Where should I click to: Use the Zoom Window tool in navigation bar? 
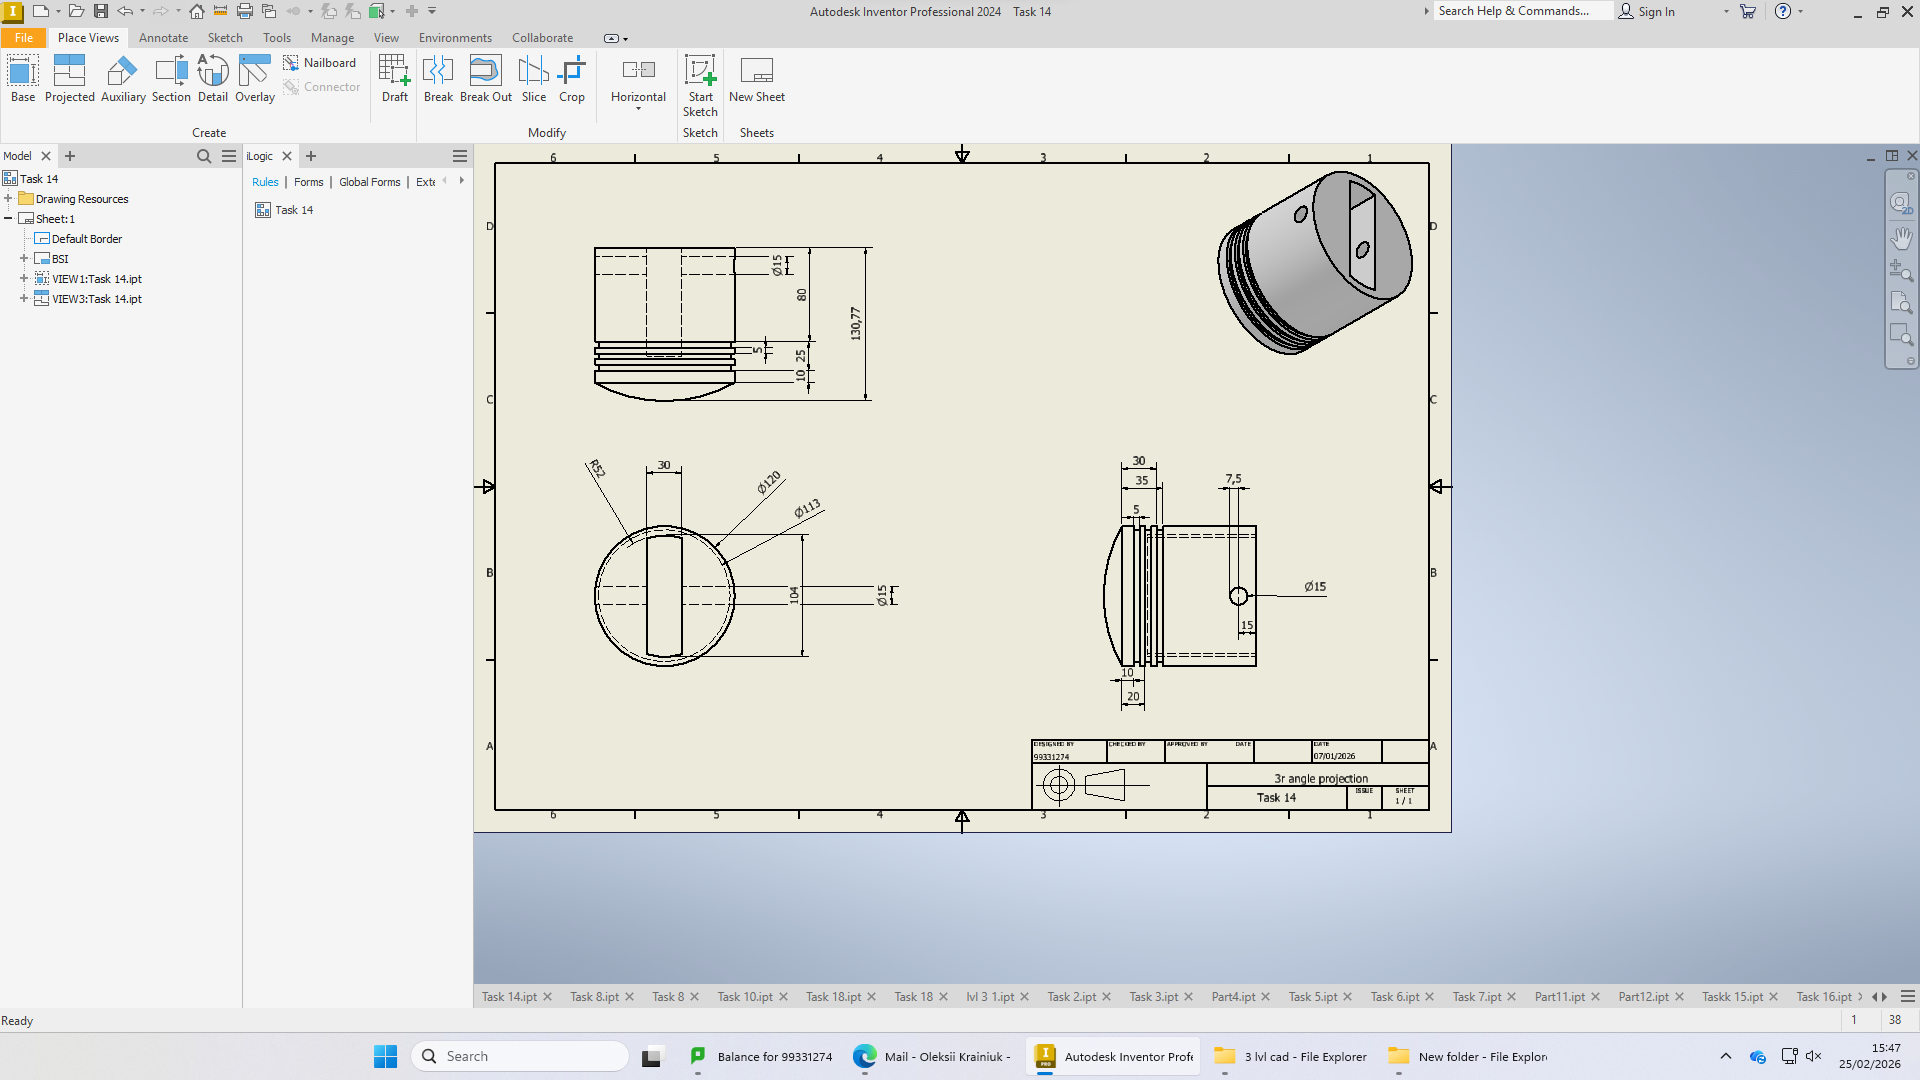(1901, 334)
